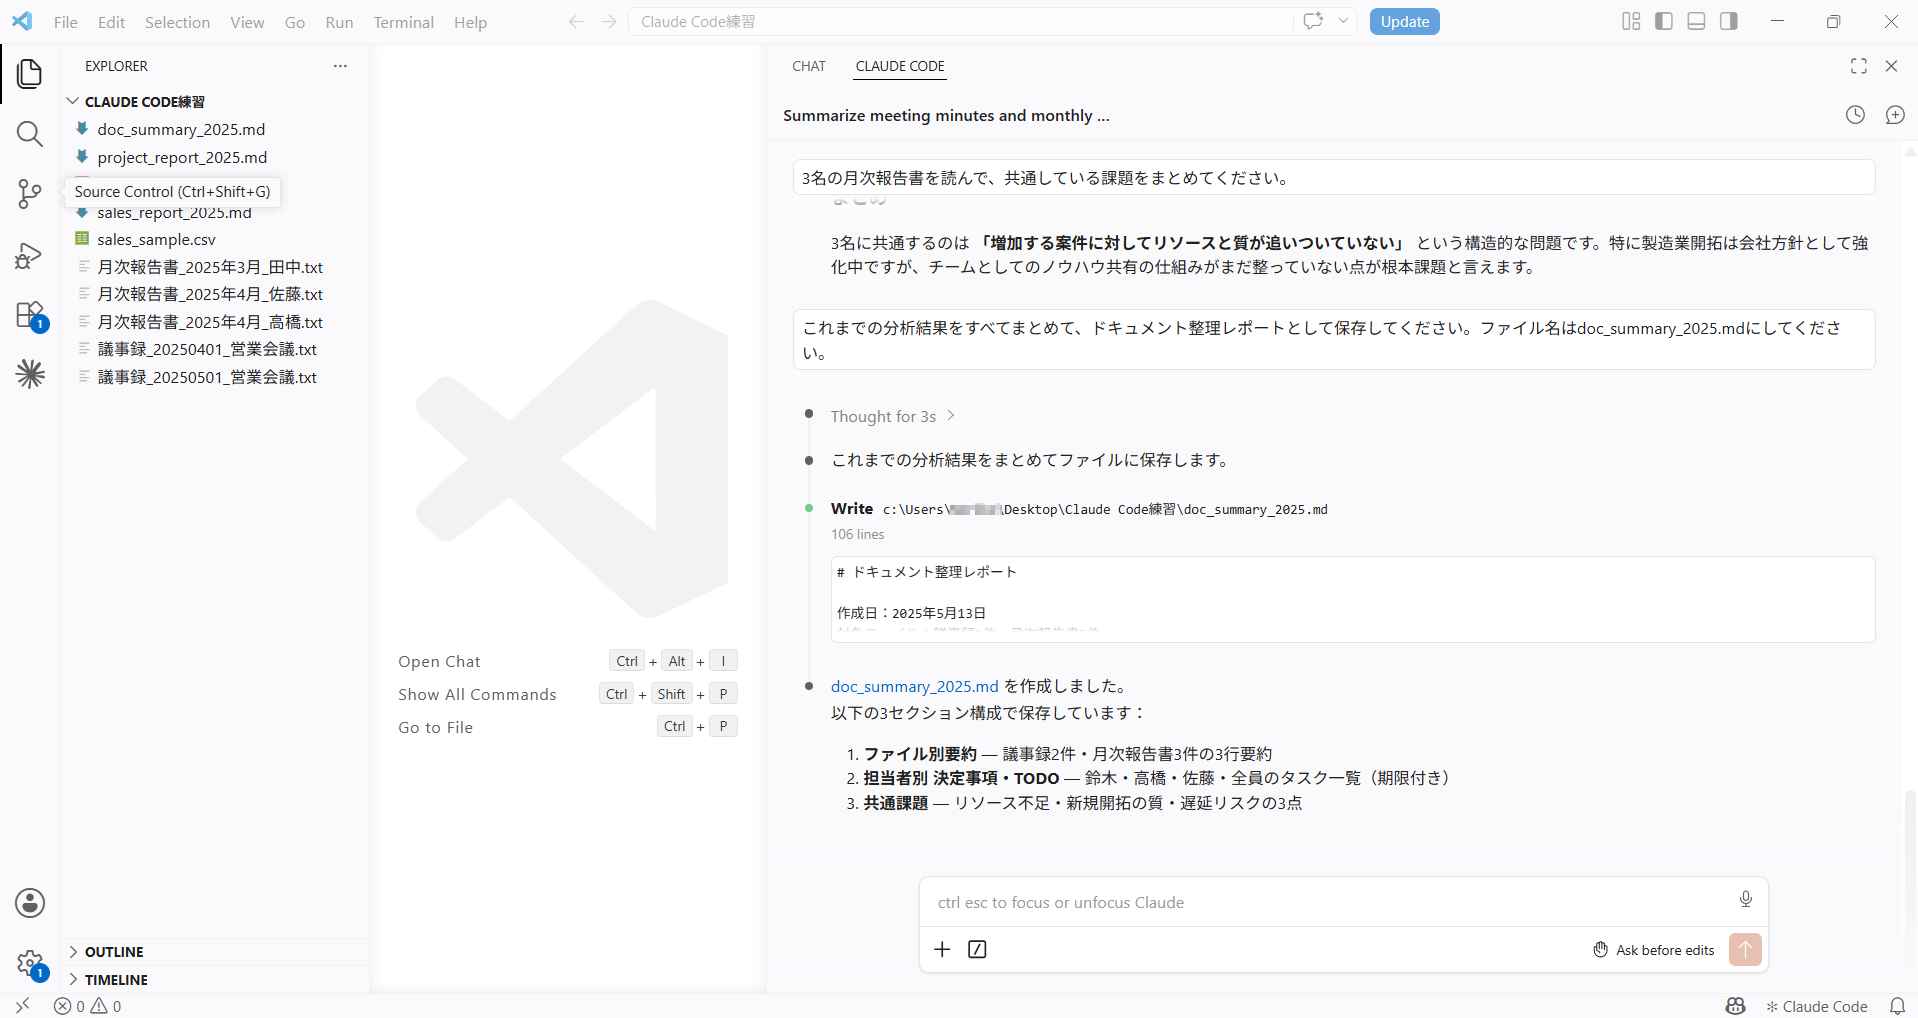This screenshot has width=1918, height=1018.
Task: Open the chat icon in title bar
Action: click(x=1313, y=21)
